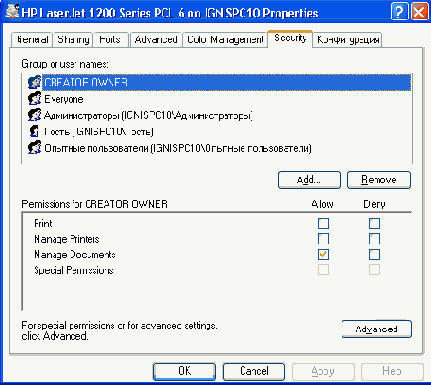The height and width of the screenshot is (385, 431).
Task: Click the Опытные пользователи group icon
Action: [x=34, y=148]
